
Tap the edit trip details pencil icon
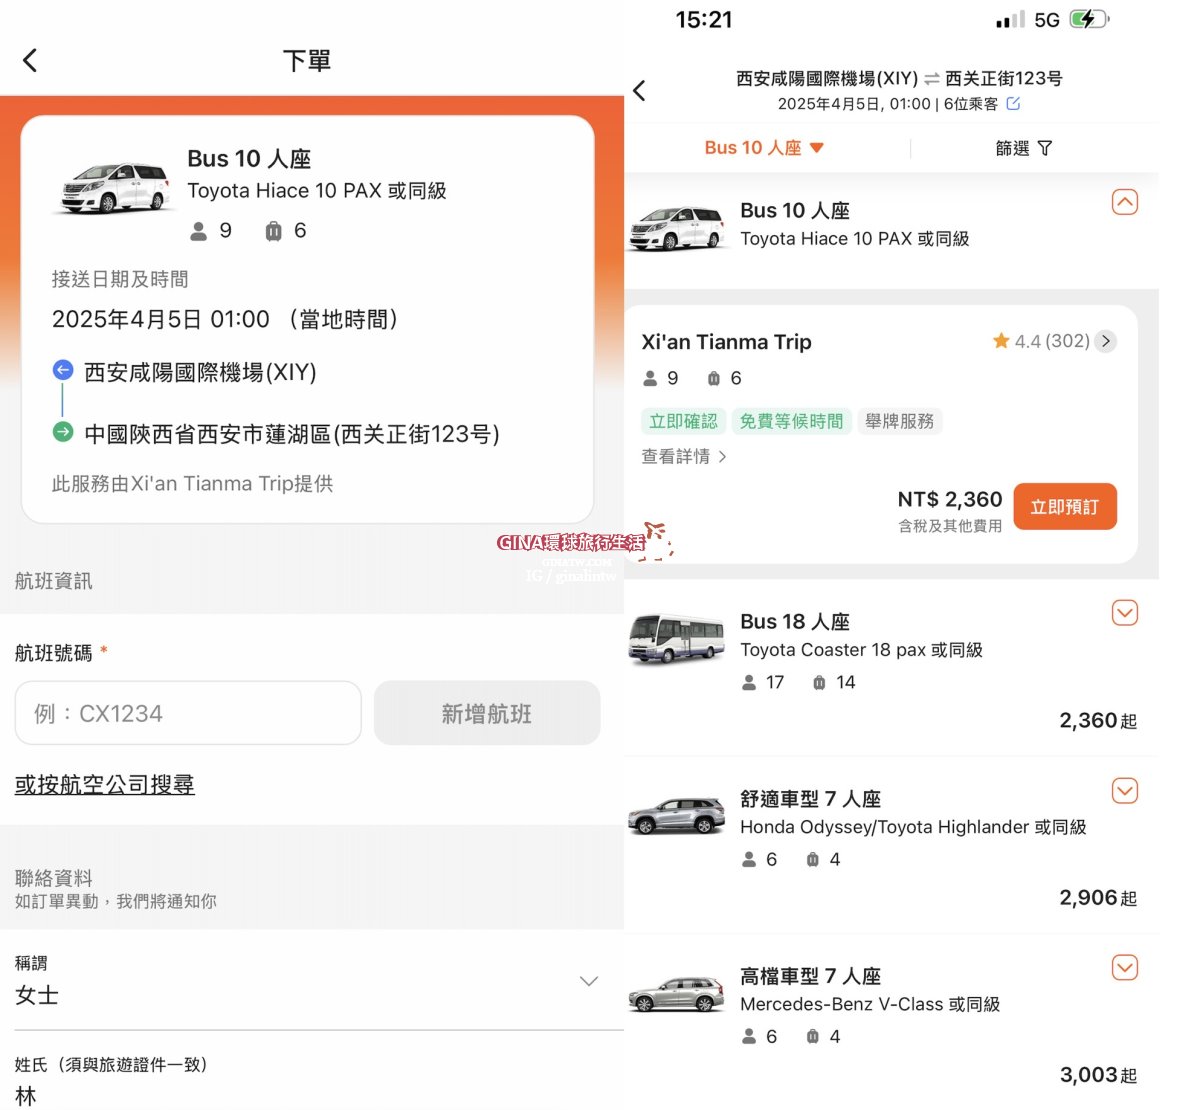pos(1013,104)
